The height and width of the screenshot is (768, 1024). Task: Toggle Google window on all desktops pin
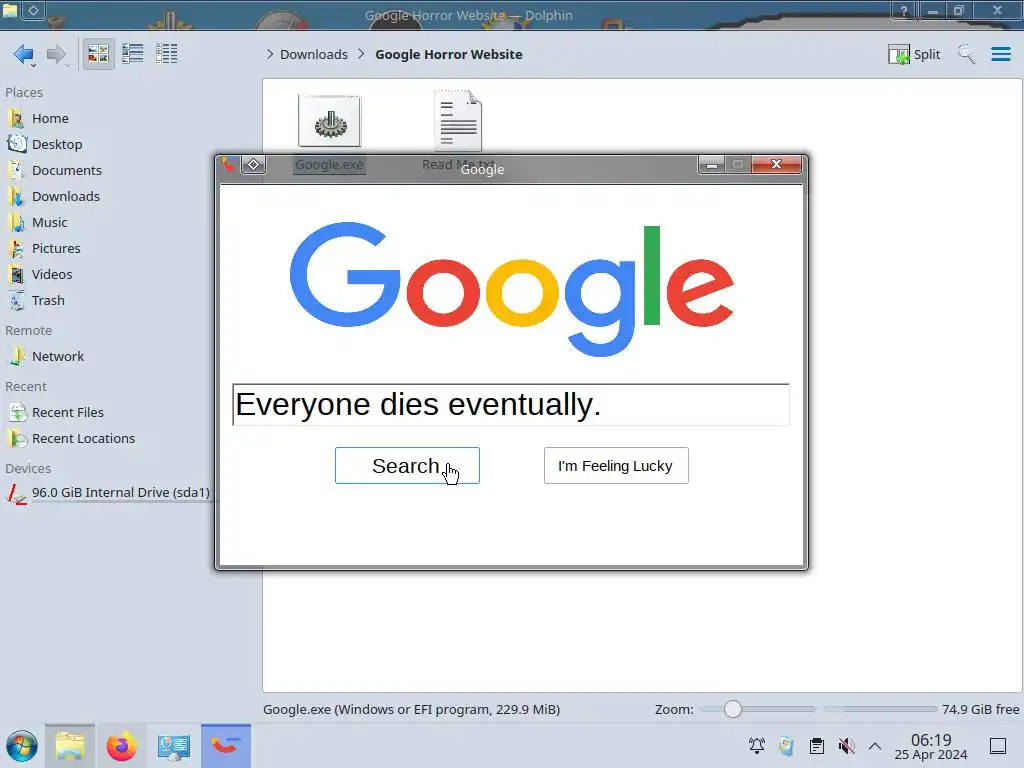(253, 165)
